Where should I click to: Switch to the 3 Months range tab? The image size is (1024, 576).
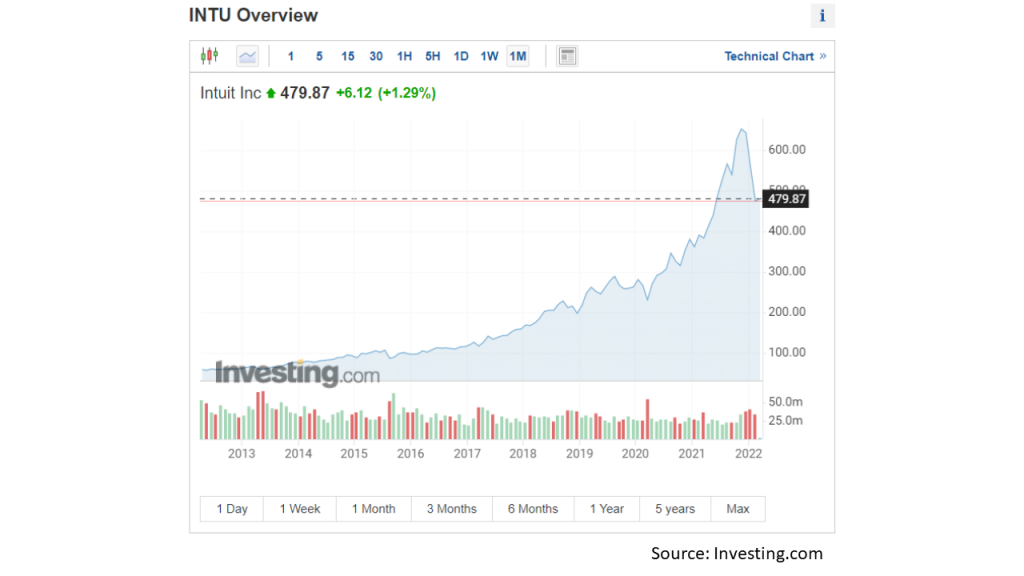(x=452, y=509)
